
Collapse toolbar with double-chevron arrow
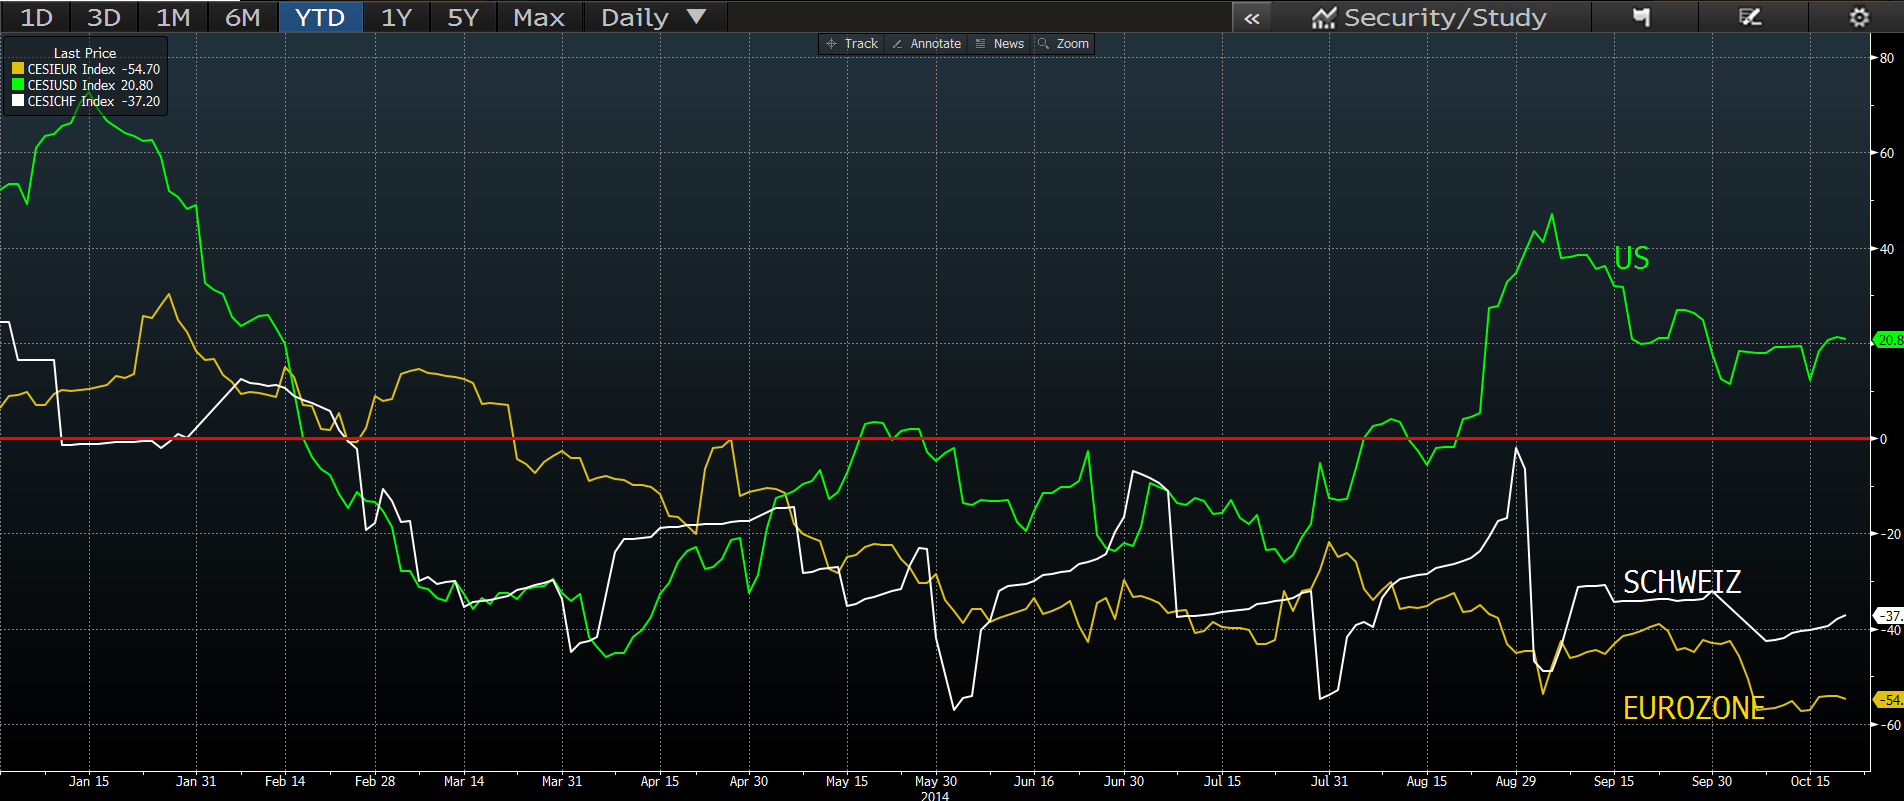(x=1251, y=17)
